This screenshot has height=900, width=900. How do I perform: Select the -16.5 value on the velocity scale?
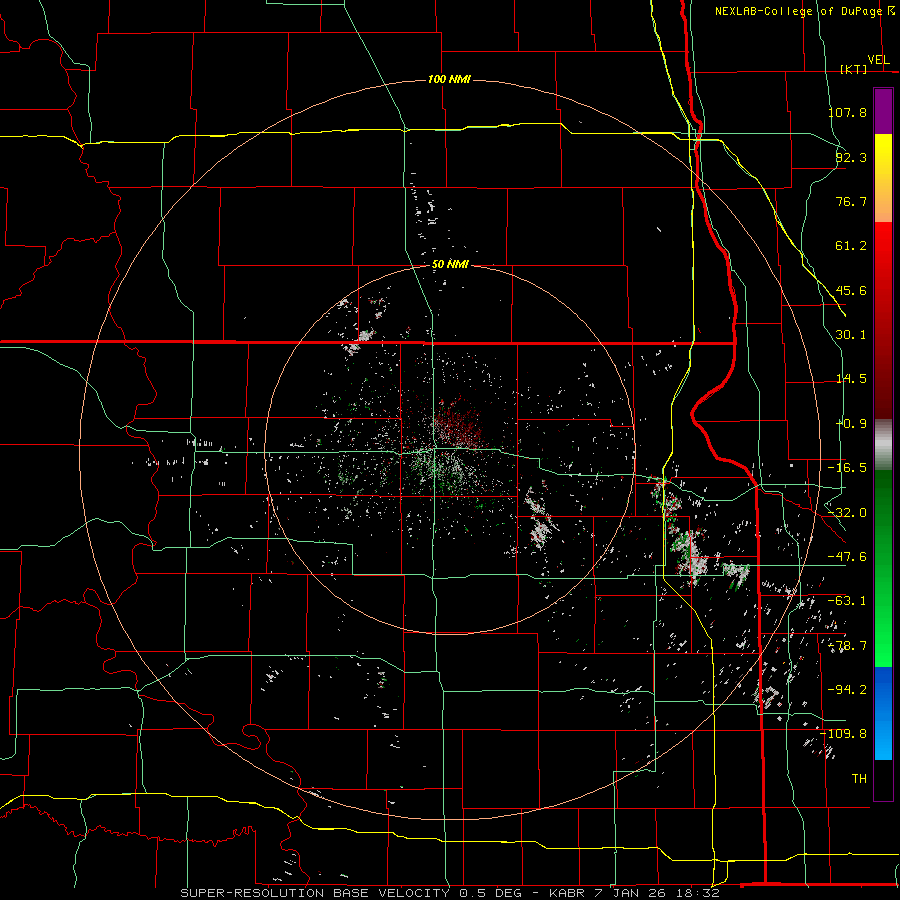[x=847, y=468]
